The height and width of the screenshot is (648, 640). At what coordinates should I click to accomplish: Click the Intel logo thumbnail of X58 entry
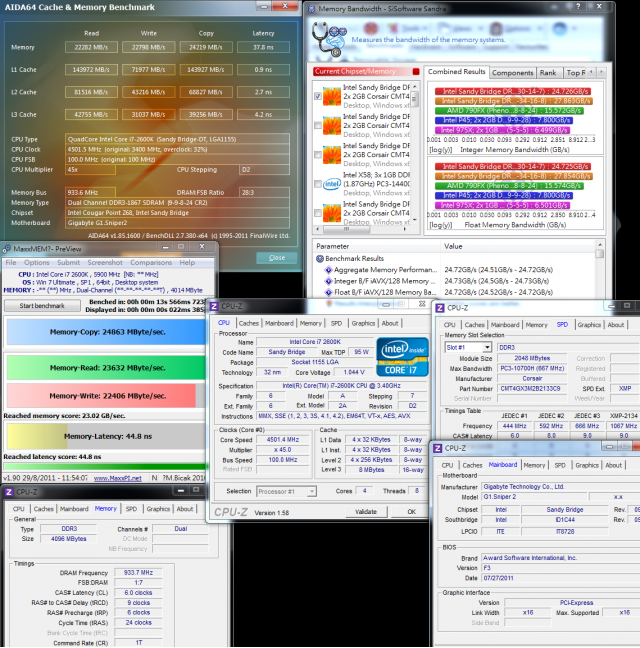[331, 183]
